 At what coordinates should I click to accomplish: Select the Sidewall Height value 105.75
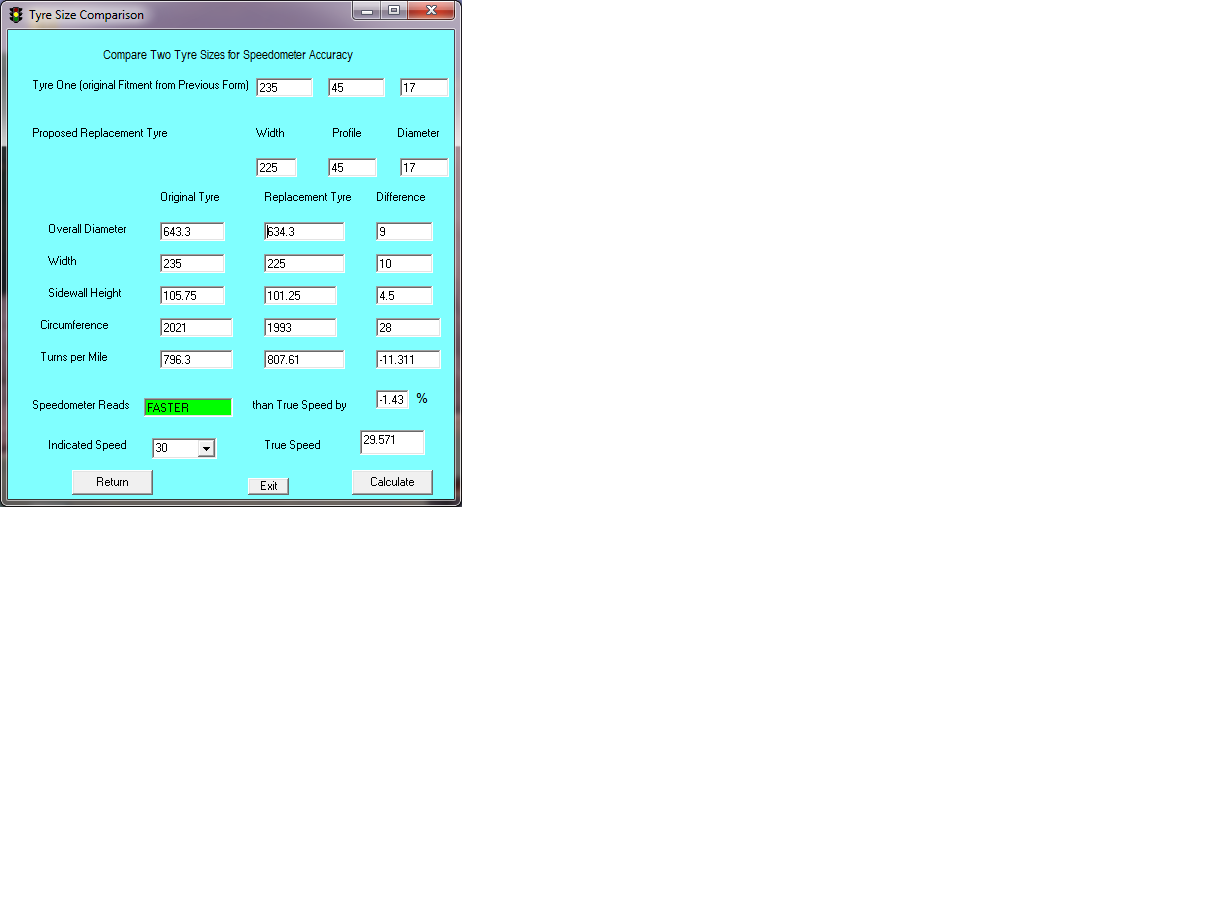(x=192, y=295)
